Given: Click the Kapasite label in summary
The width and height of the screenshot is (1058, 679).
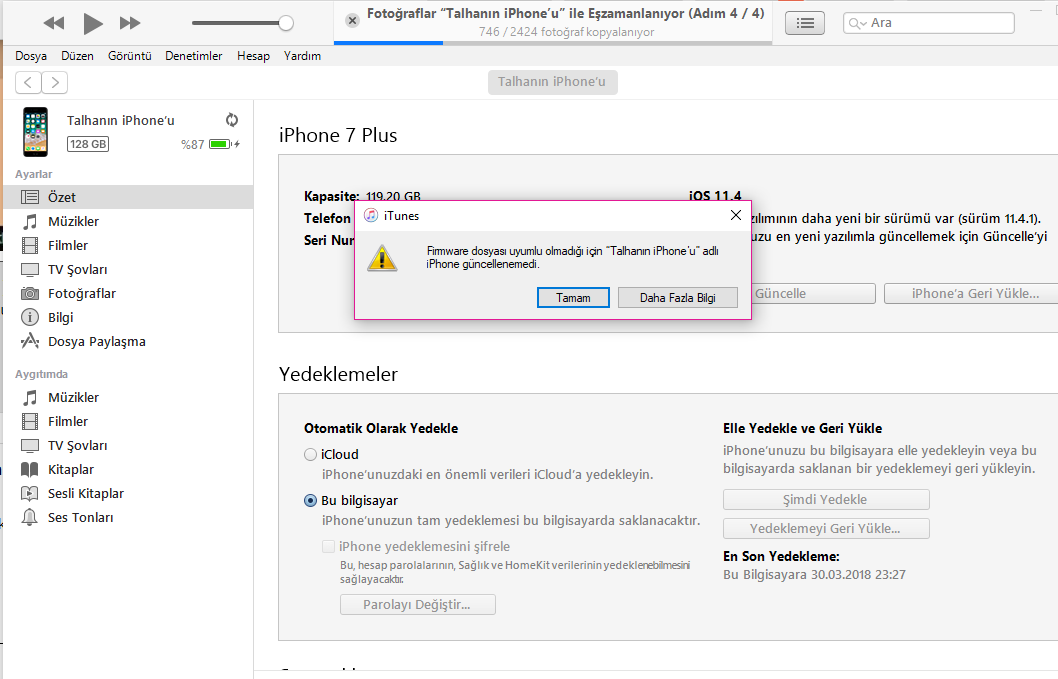Looking at the screenshot, I should pyautogui.click(x=331, y=196).
